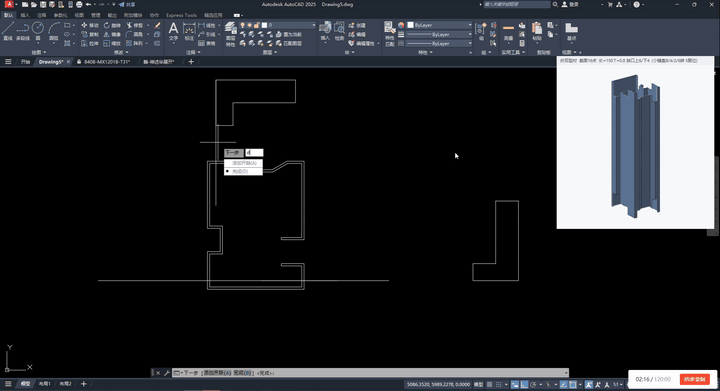
Task: Open the Text (文字) annotation tool
Action: pyautogui.click(x=173, y=31)
